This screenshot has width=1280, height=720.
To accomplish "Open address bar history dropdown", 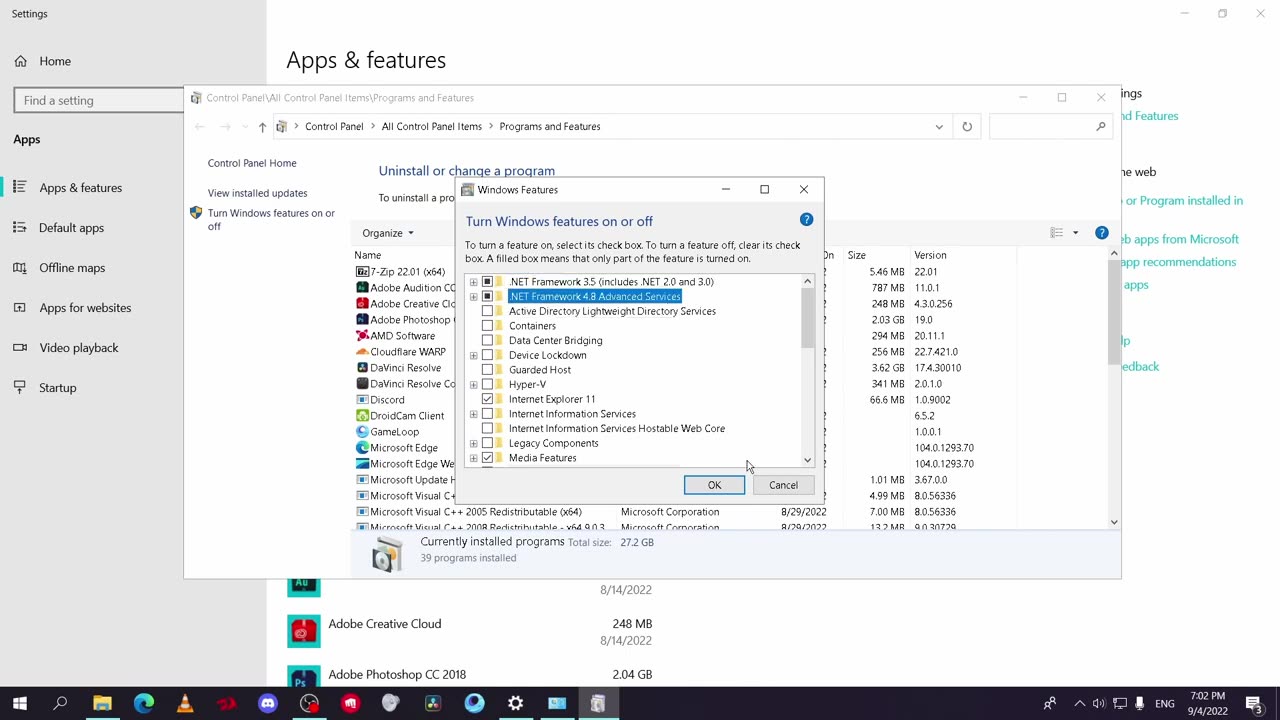I will pos(939,127).
